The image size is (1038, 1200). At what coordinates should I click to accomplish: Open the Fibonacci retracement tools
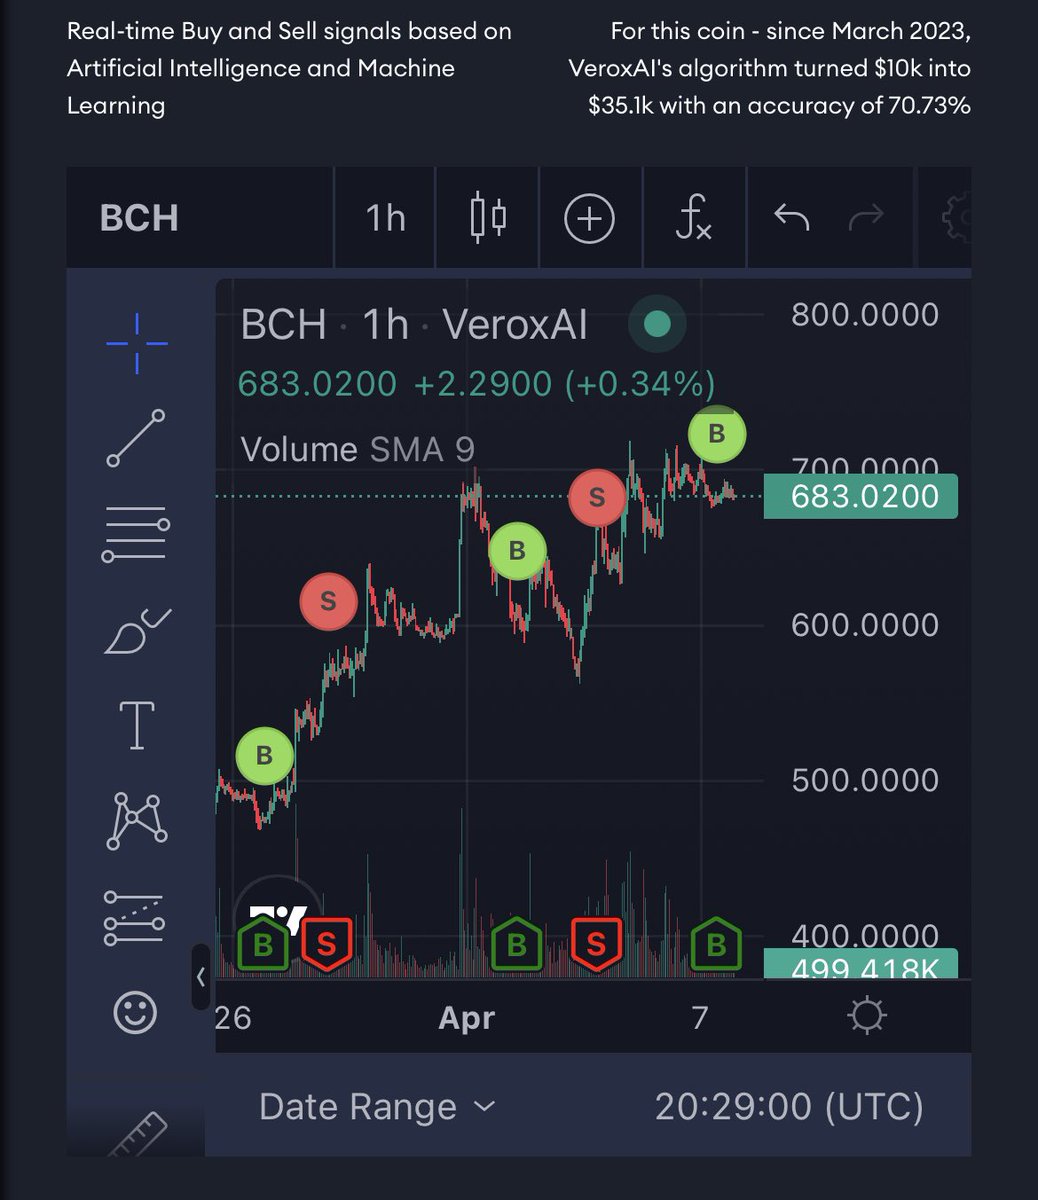[x=136, y=533]
